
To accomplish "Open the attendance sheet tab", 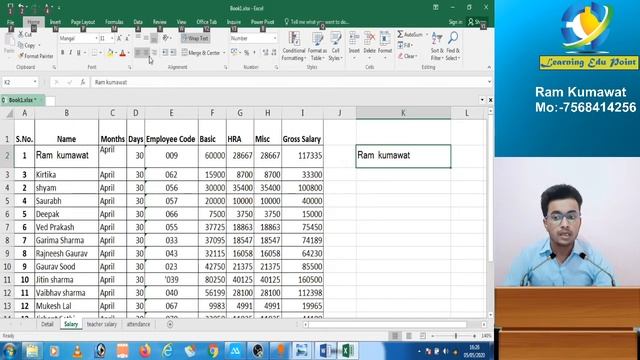I will click(138, 324).
